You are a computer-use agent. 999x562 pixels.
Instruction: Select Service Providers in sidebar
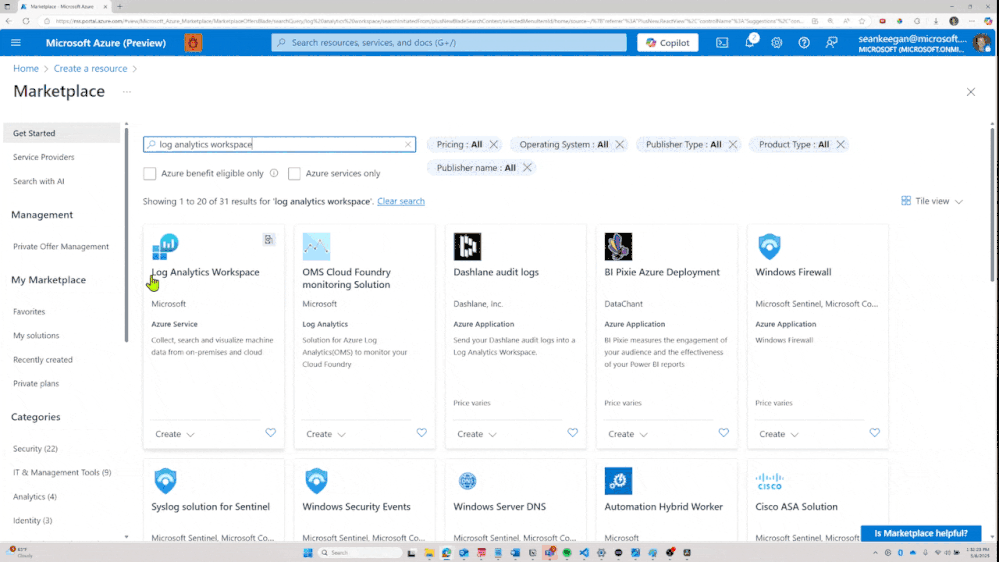43,157
